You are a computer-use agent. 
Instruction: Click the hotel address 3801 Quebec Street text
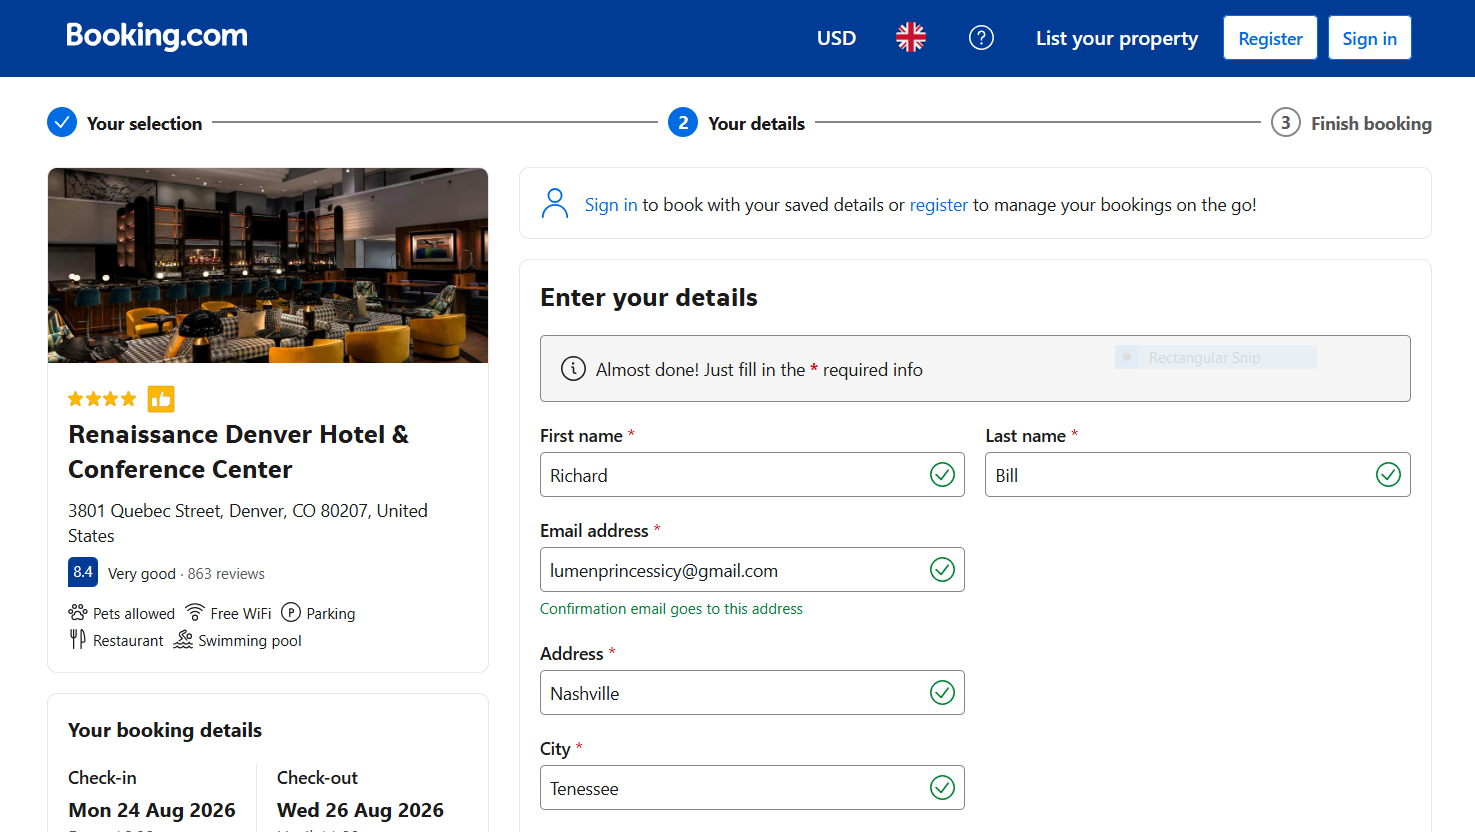point(248,523)
